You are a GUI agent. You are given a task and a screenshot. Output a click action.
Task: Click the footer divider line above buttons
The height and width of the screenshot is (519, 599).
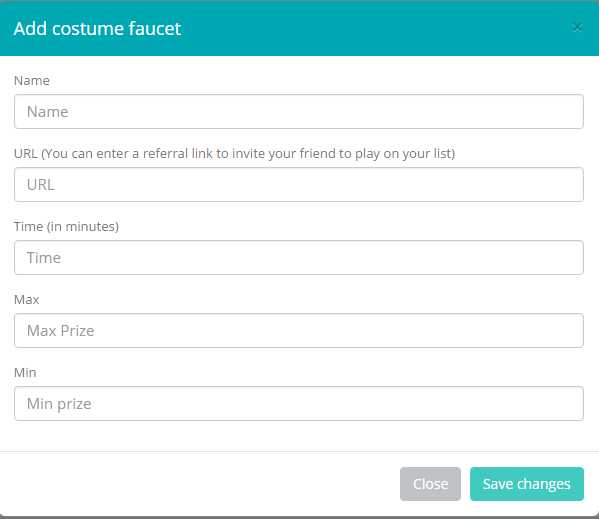pyautogui.click(x=300, y=451)
